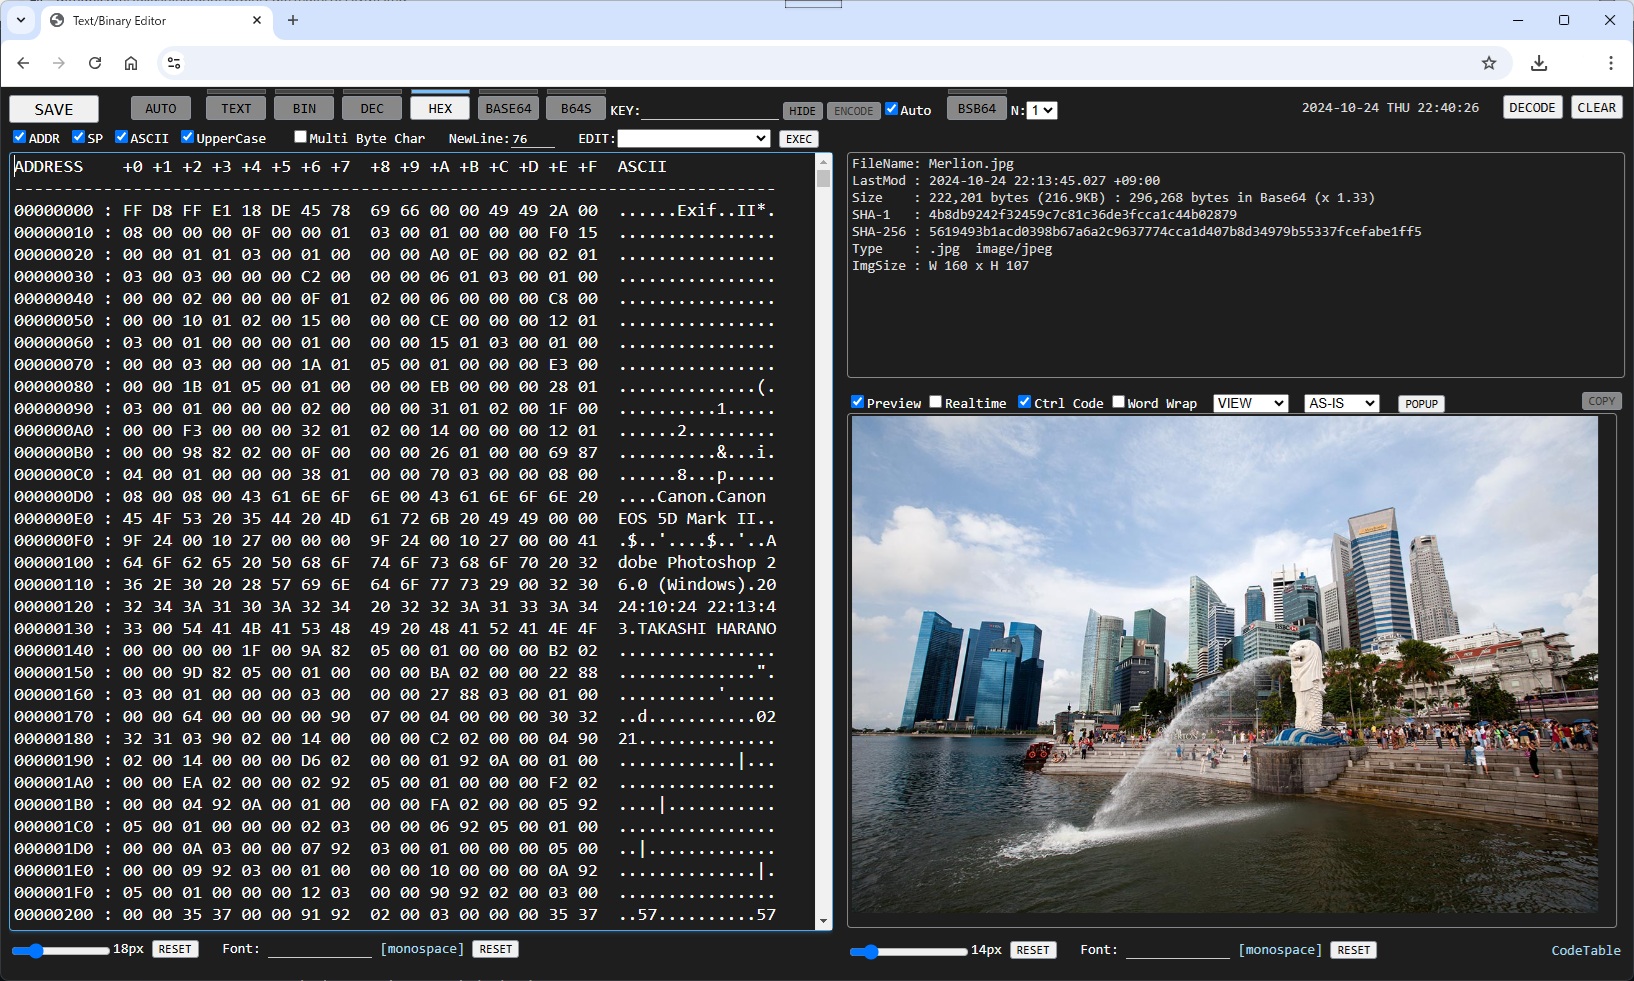Viewport: 1634px width, 981px height.
Task: Enable the Word Wrap checkbox
Action: 1118,402
